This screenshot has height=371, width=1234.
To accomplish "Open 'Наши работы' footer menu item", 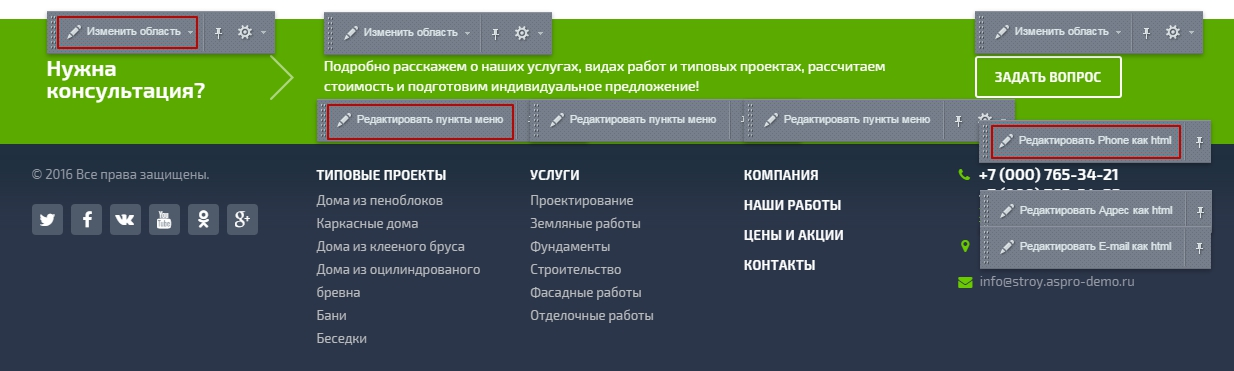I will 792,205.
